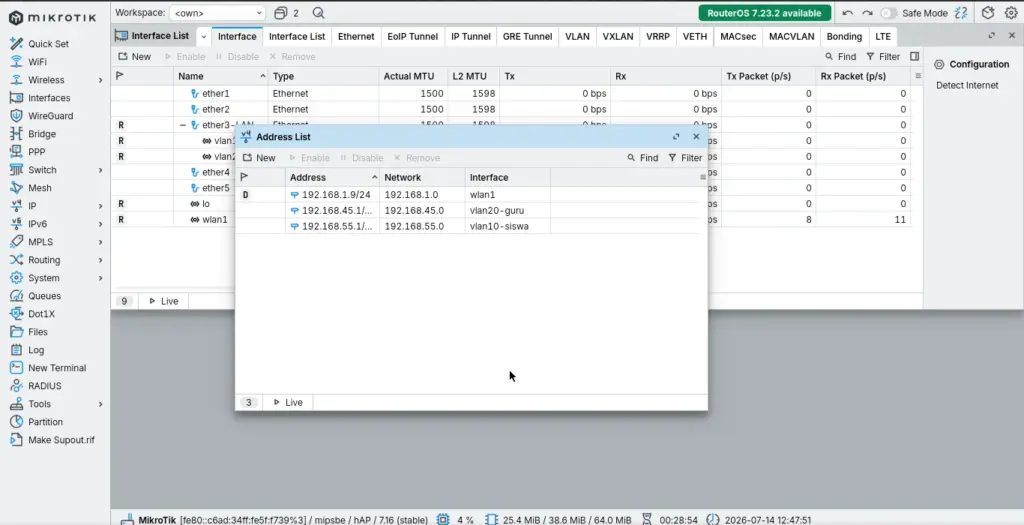The image size is (1024, 525).
Task: Switch to the Bonding tab
Action: pos(844,37)
